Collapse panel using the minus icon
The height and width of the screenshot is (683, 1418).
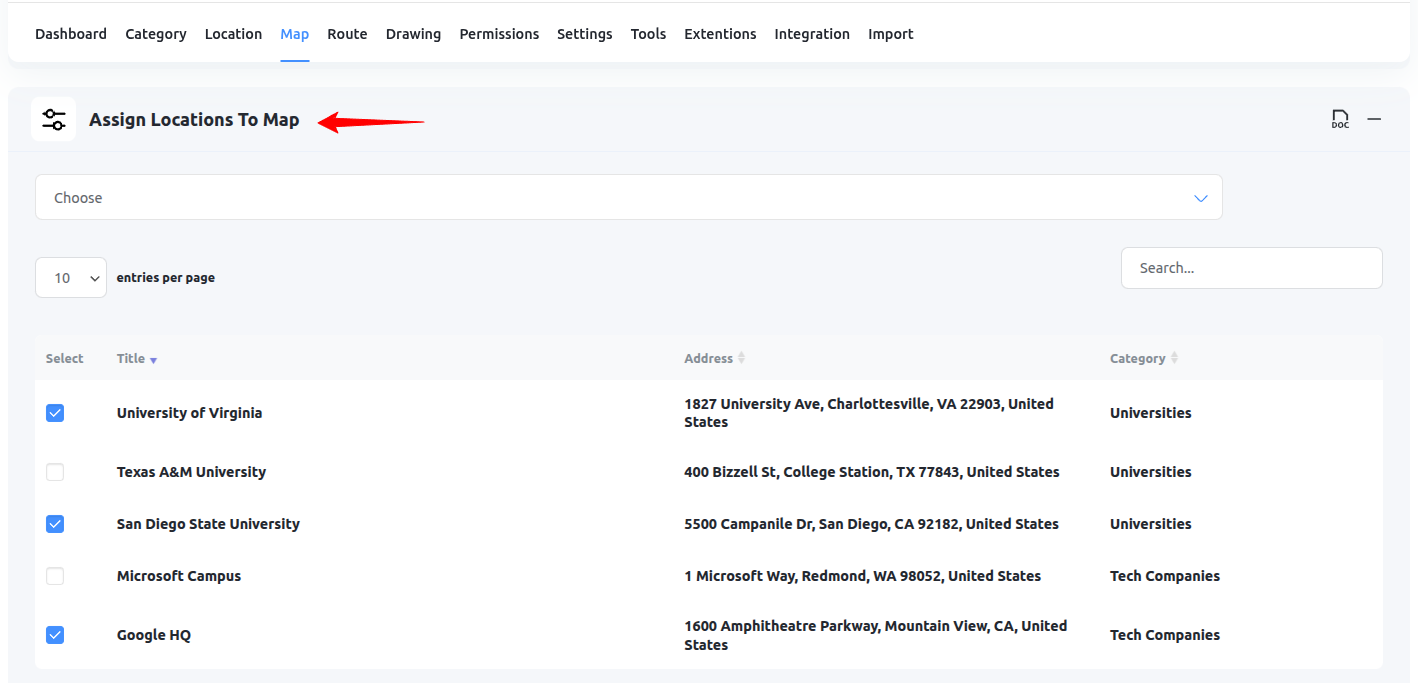tap(1374, 119)
